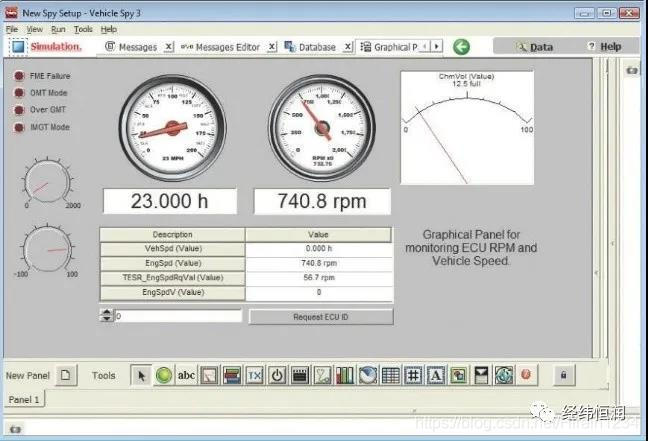The height and width of the screenshot is (441, 648).
Task: Click the red circular tool icon
Action: coord(526,375)
